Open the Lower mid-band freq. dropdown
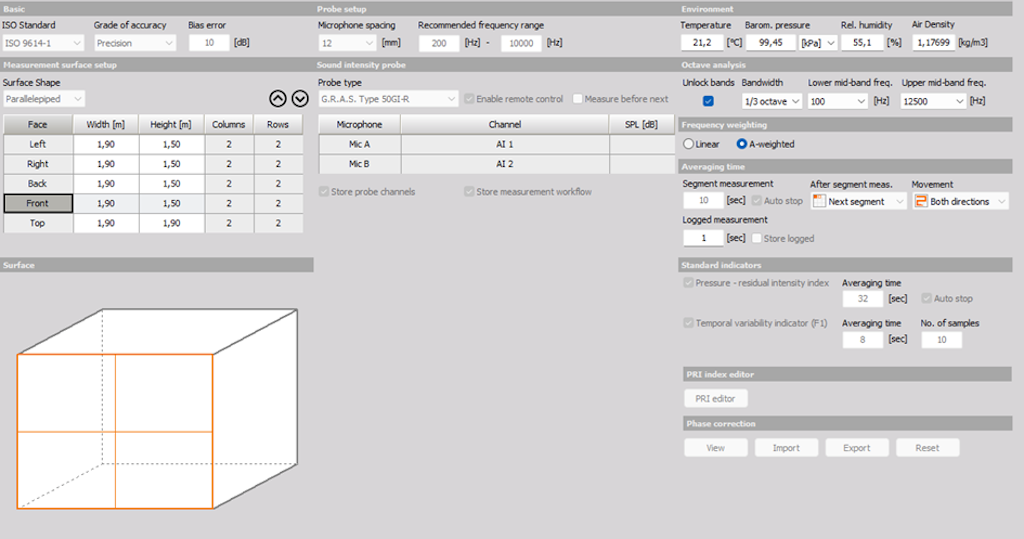Screen dimensions: 1024x539 [837, 101]
